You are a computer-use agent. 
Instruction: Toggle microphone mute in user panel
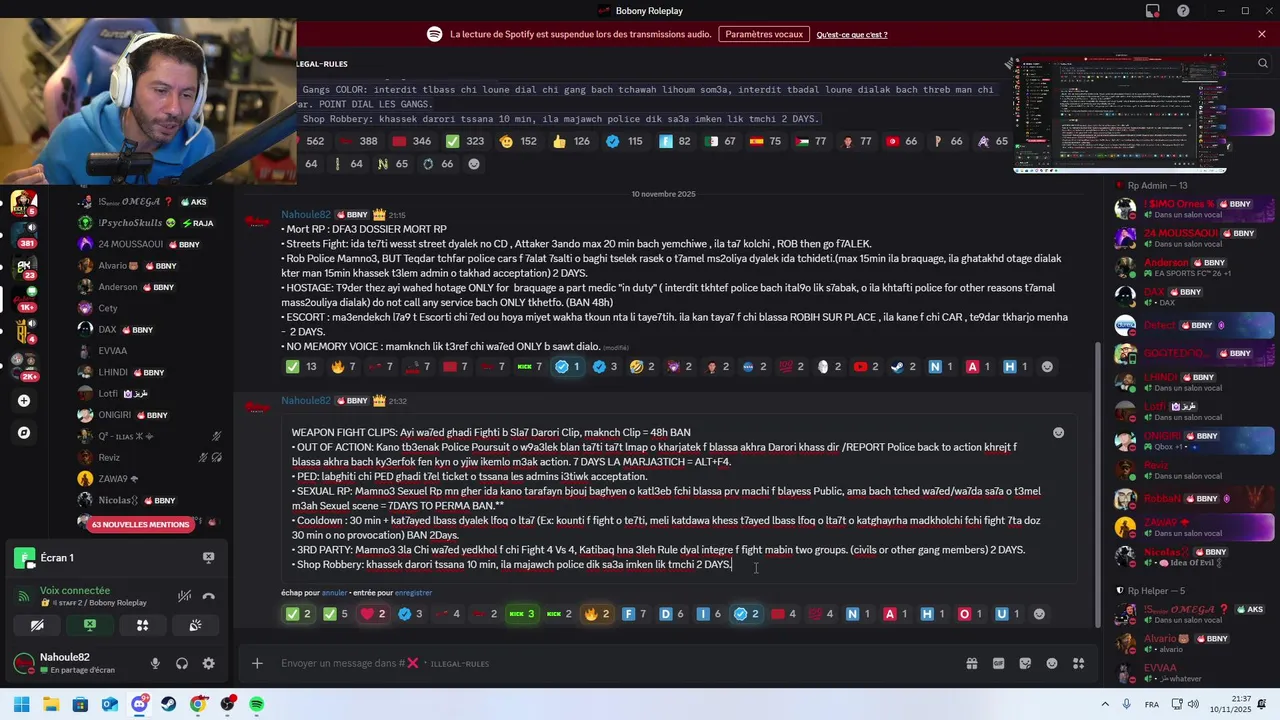[155, 663]
